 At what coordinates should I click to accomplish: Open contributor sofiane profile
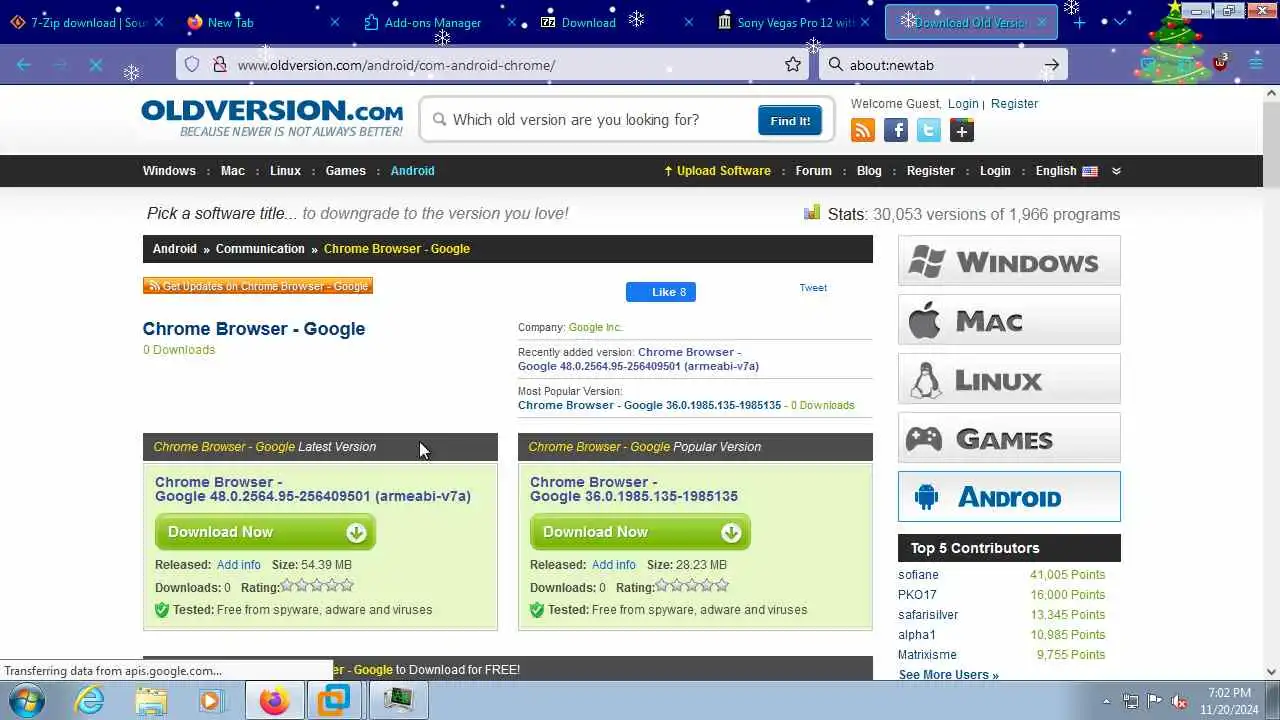point(918,575)
